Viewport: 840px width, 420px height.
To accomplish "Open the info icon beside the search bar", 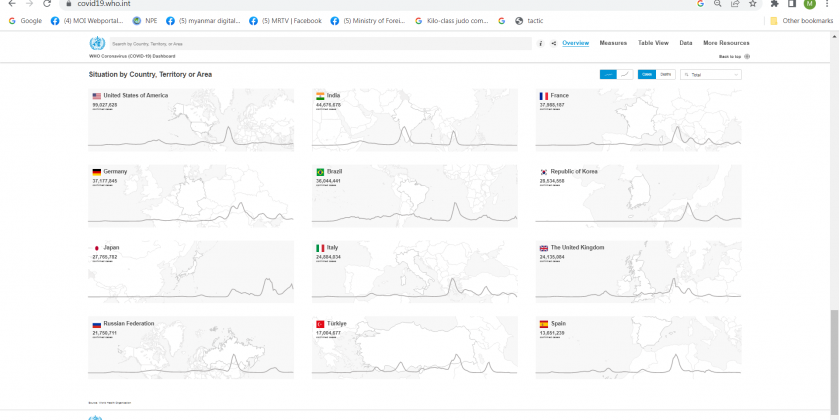I will tap(541, 43).
